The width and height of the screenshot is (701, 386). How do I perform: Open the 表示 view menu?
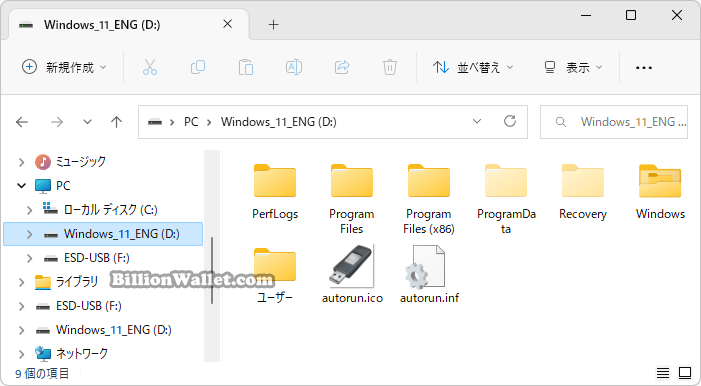(573, 67)
